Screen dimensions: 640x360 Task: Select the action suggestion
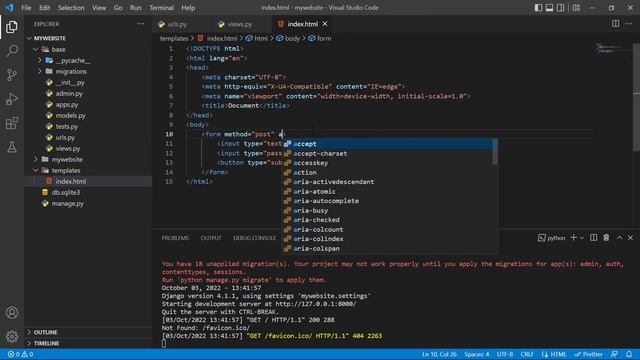(388, 172)
